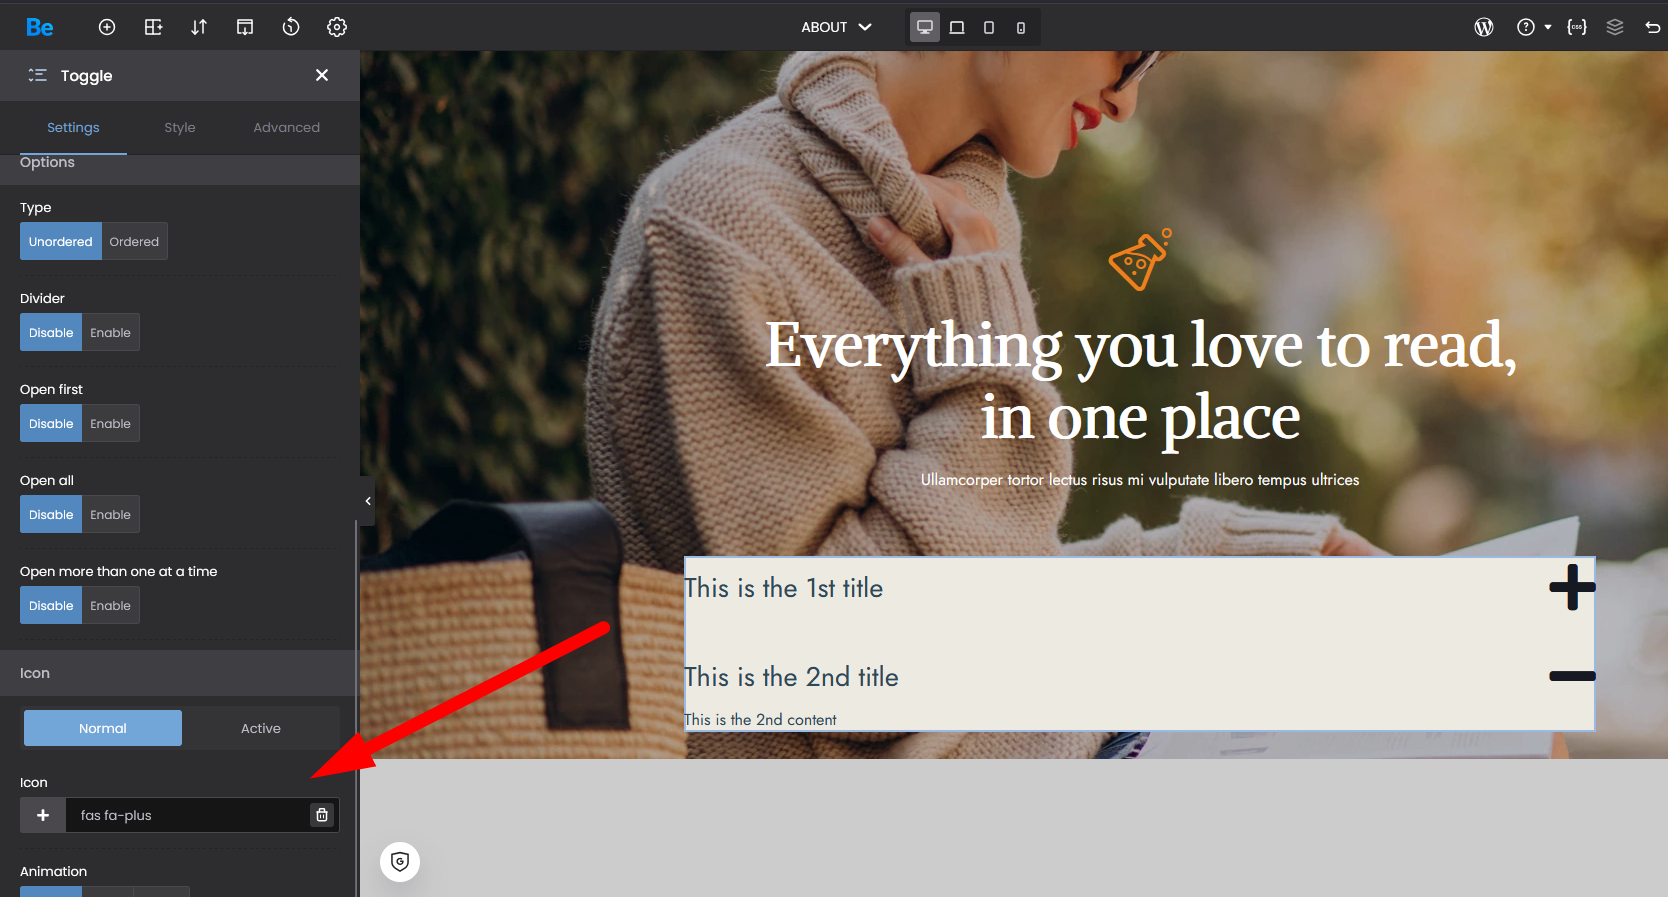Viewport: 1668px width, 897px height.
Task: Open the revision history icon
Action: coord(291,27)
